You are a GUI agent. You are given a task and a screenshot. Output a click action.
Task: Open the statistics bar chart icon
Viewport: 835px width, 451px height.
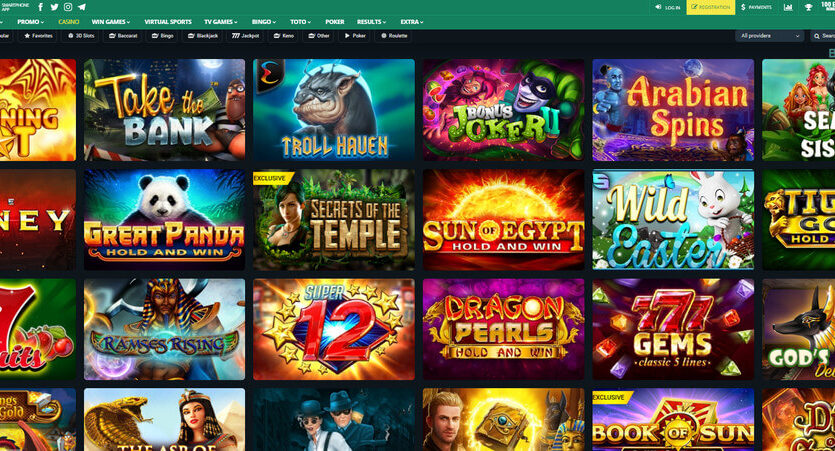click(x=788, y=7)
